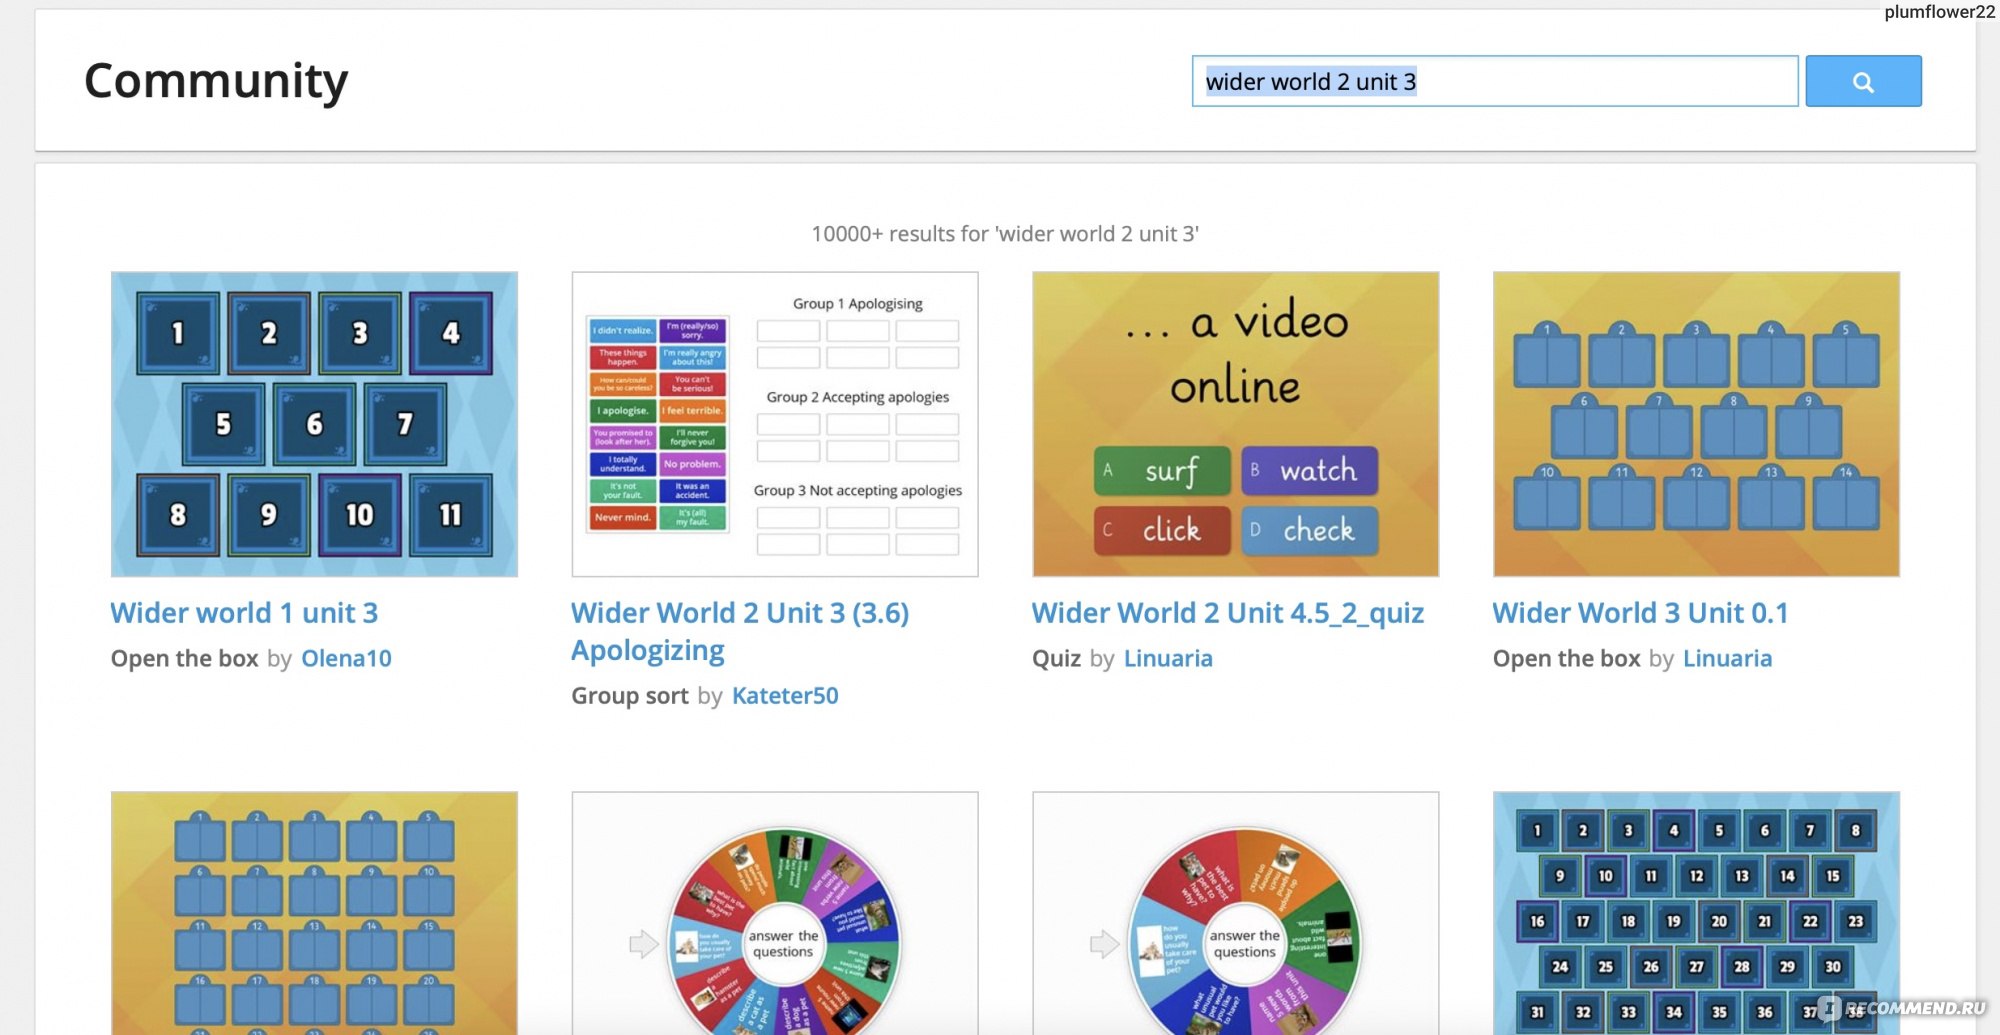The height and width of the screenshot is (1035, 2000).
Task: Visit author Olena10's profile
Action: point(346,658)
